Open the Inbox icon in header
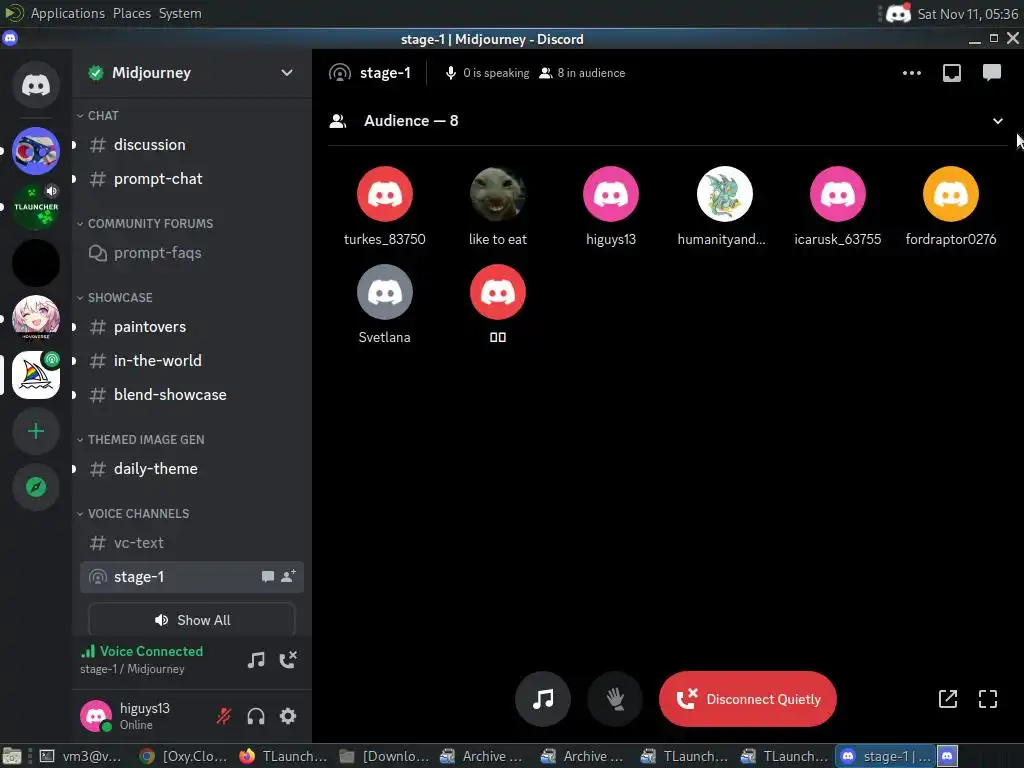 [x=952, y=73]
